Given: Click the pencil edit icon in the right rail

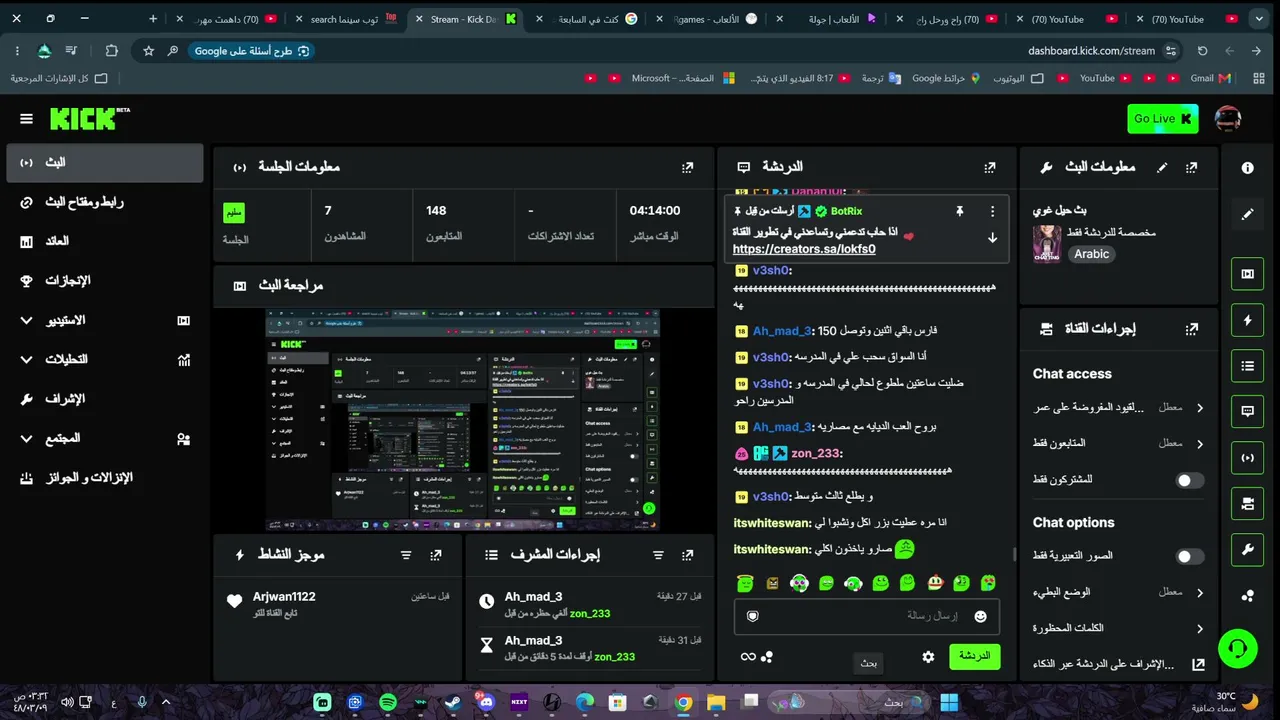Looking at the screenshot, I should click(1247, 214).
